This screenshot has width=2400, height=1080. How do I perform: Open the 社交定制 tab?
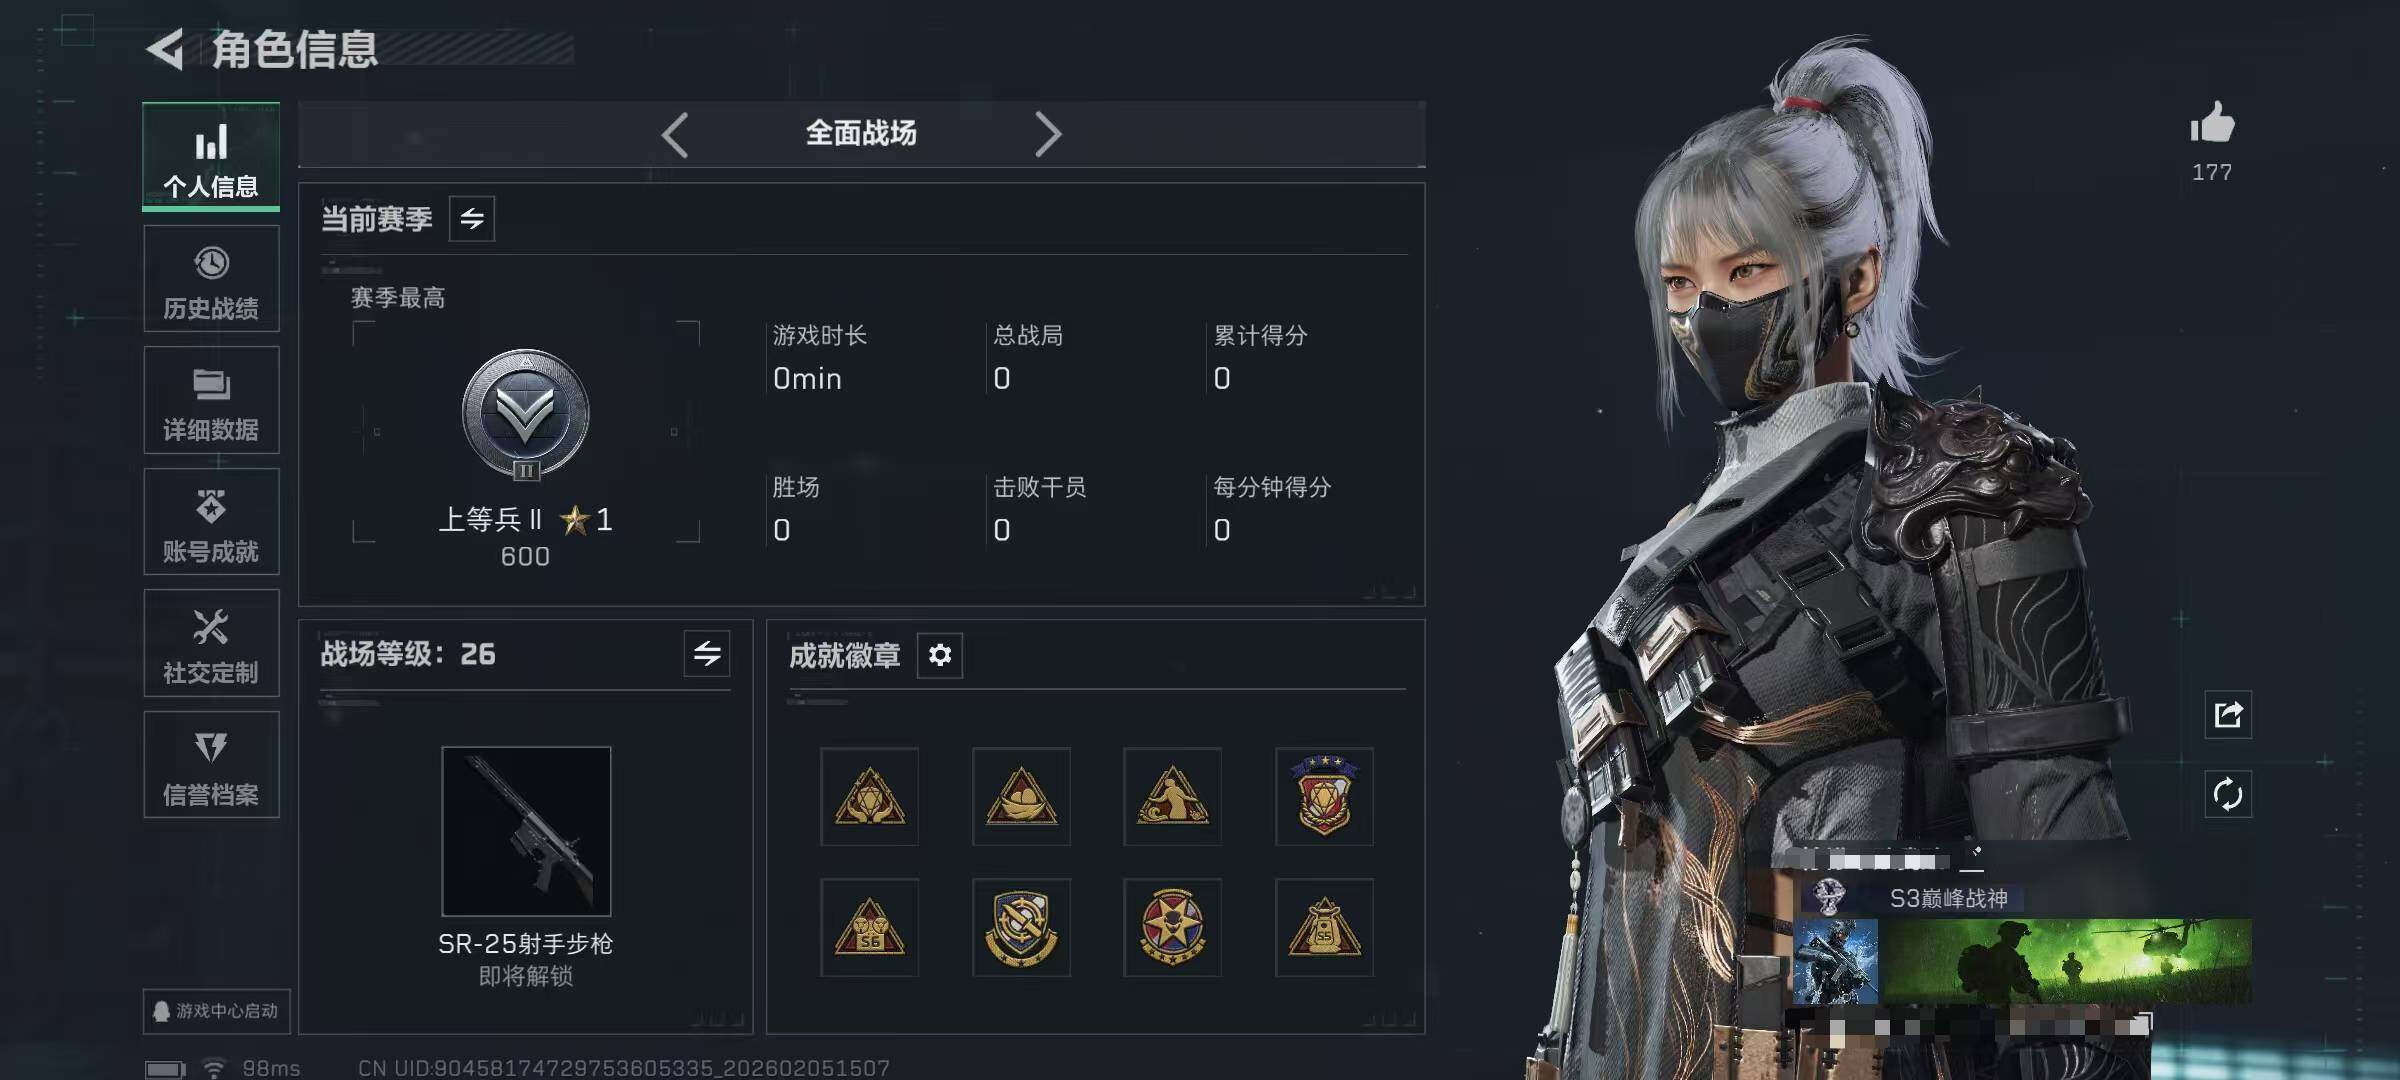(x=211, y=643)
